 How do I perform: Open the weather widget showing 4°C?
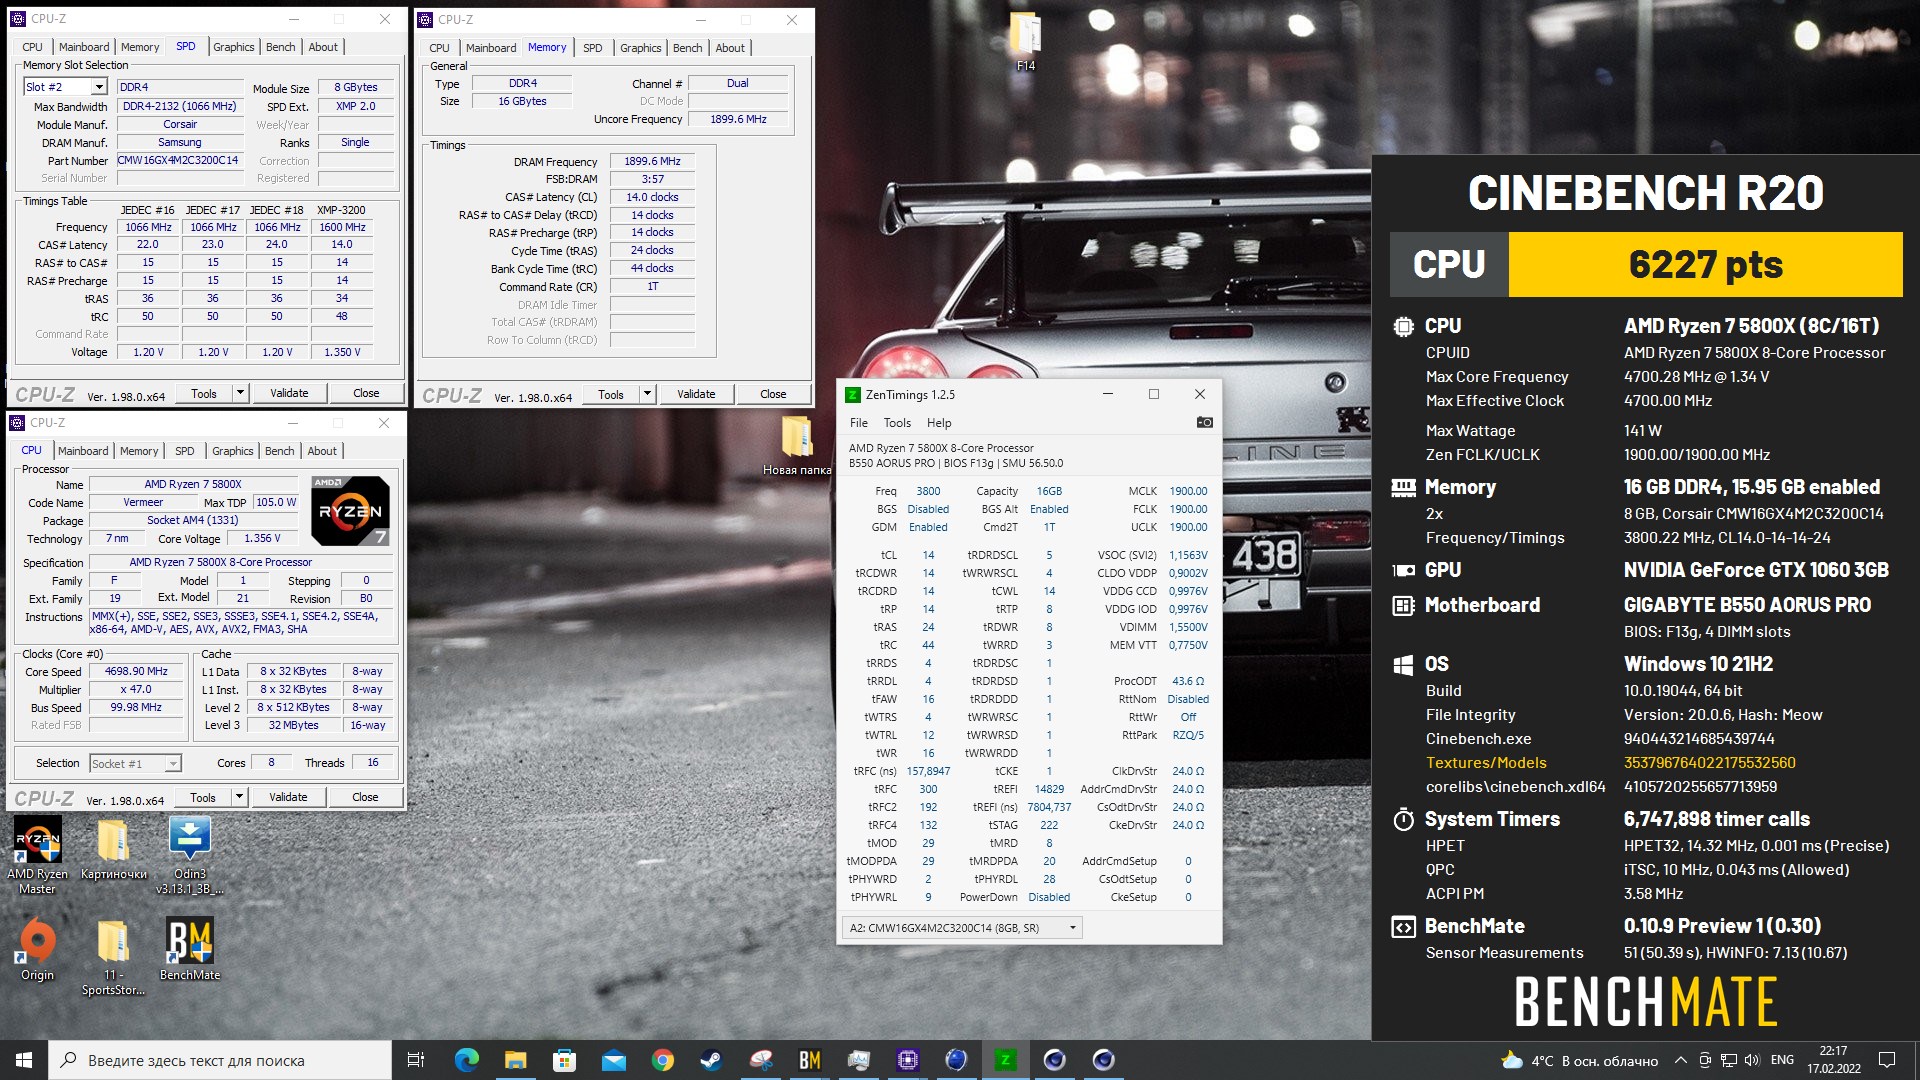(1580, 1060)
